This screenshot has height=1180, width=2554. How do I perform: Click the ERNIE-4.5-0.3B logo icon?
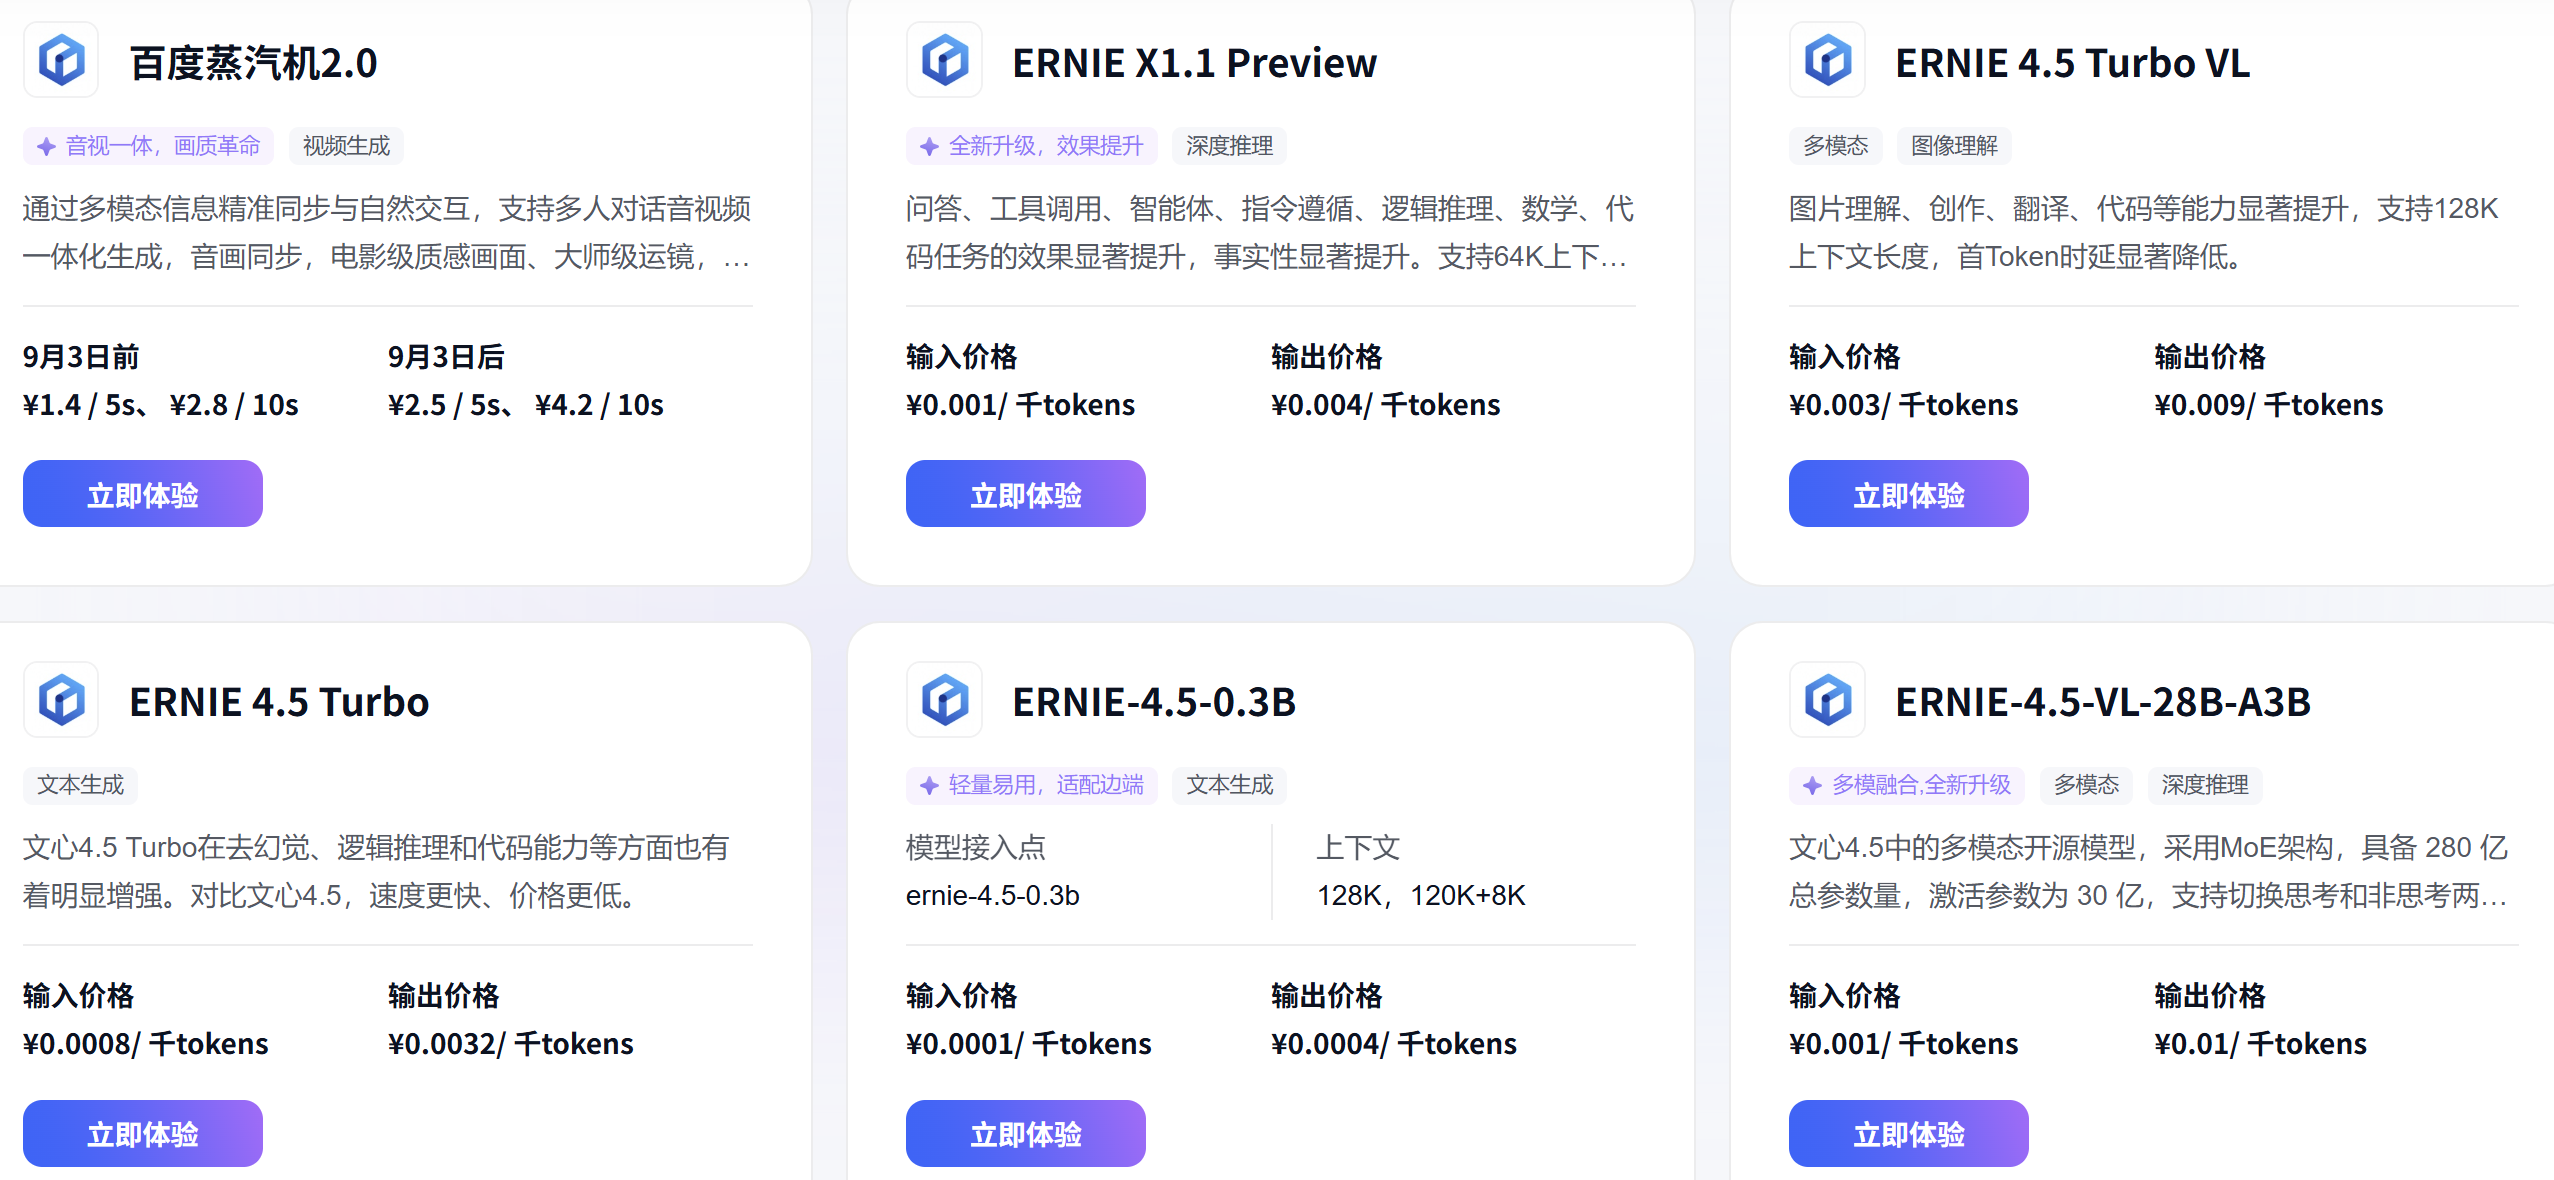pos(944,700)
